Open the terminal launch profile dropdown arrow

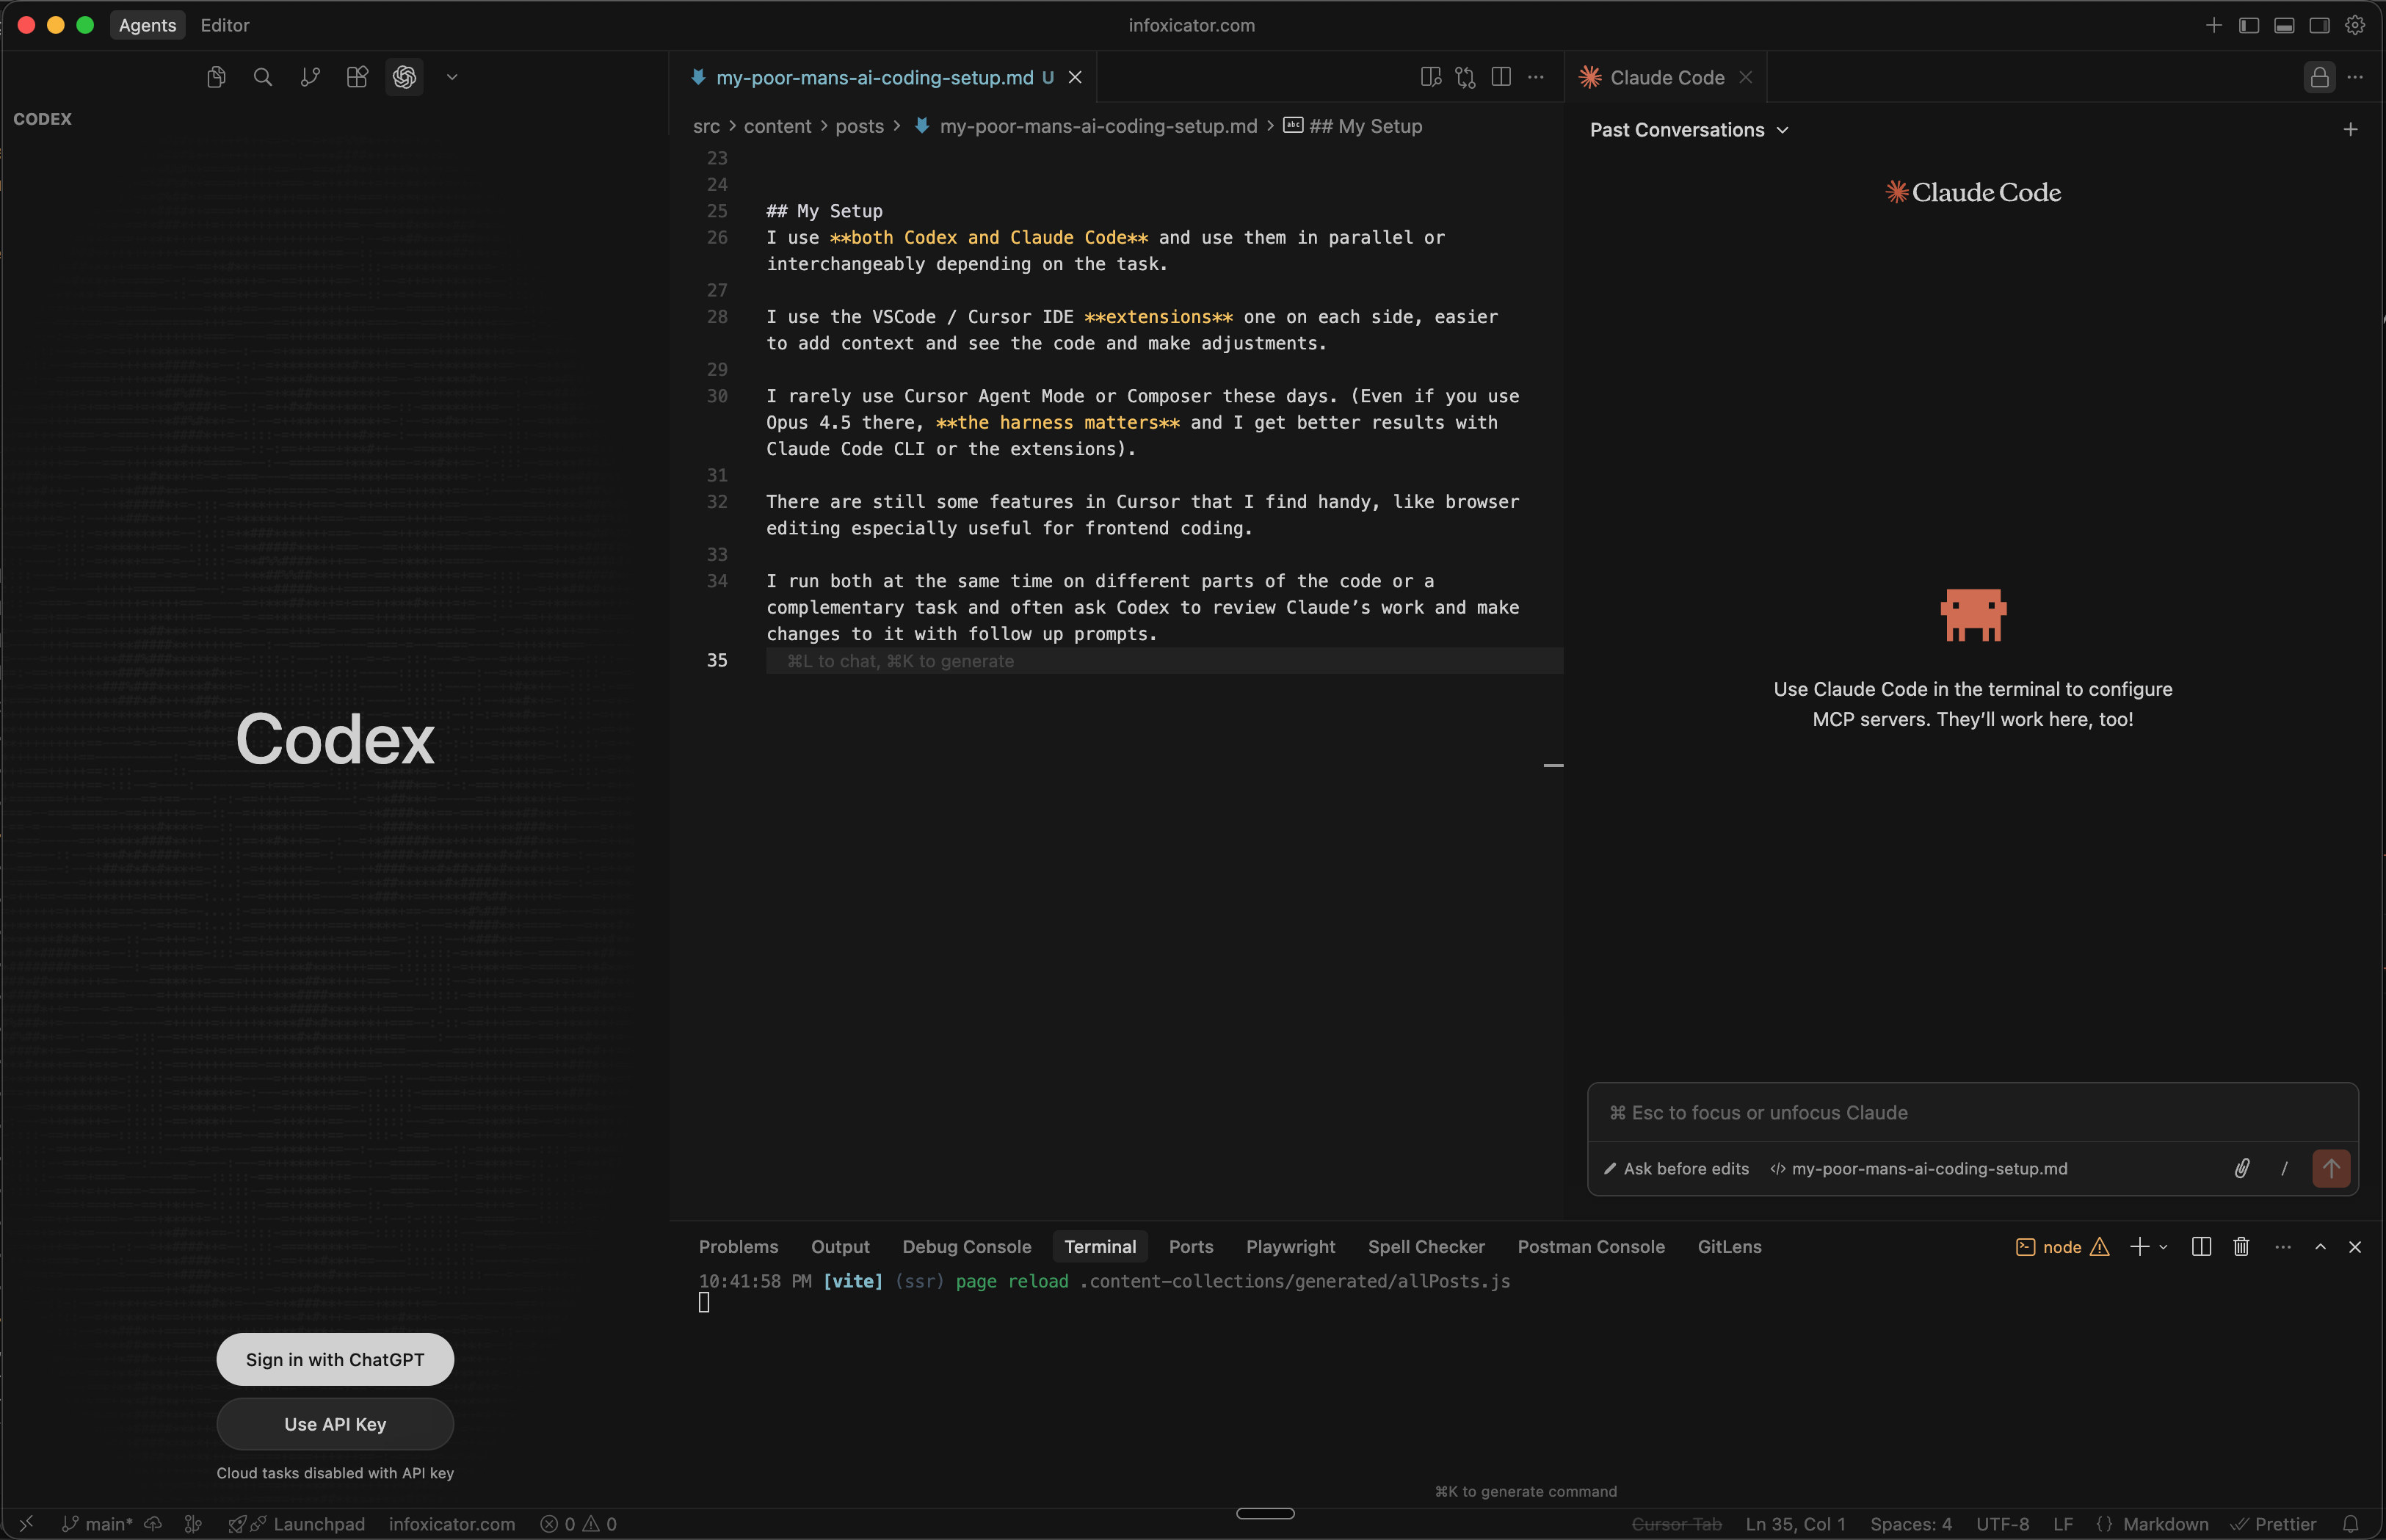[2163, 1247]
